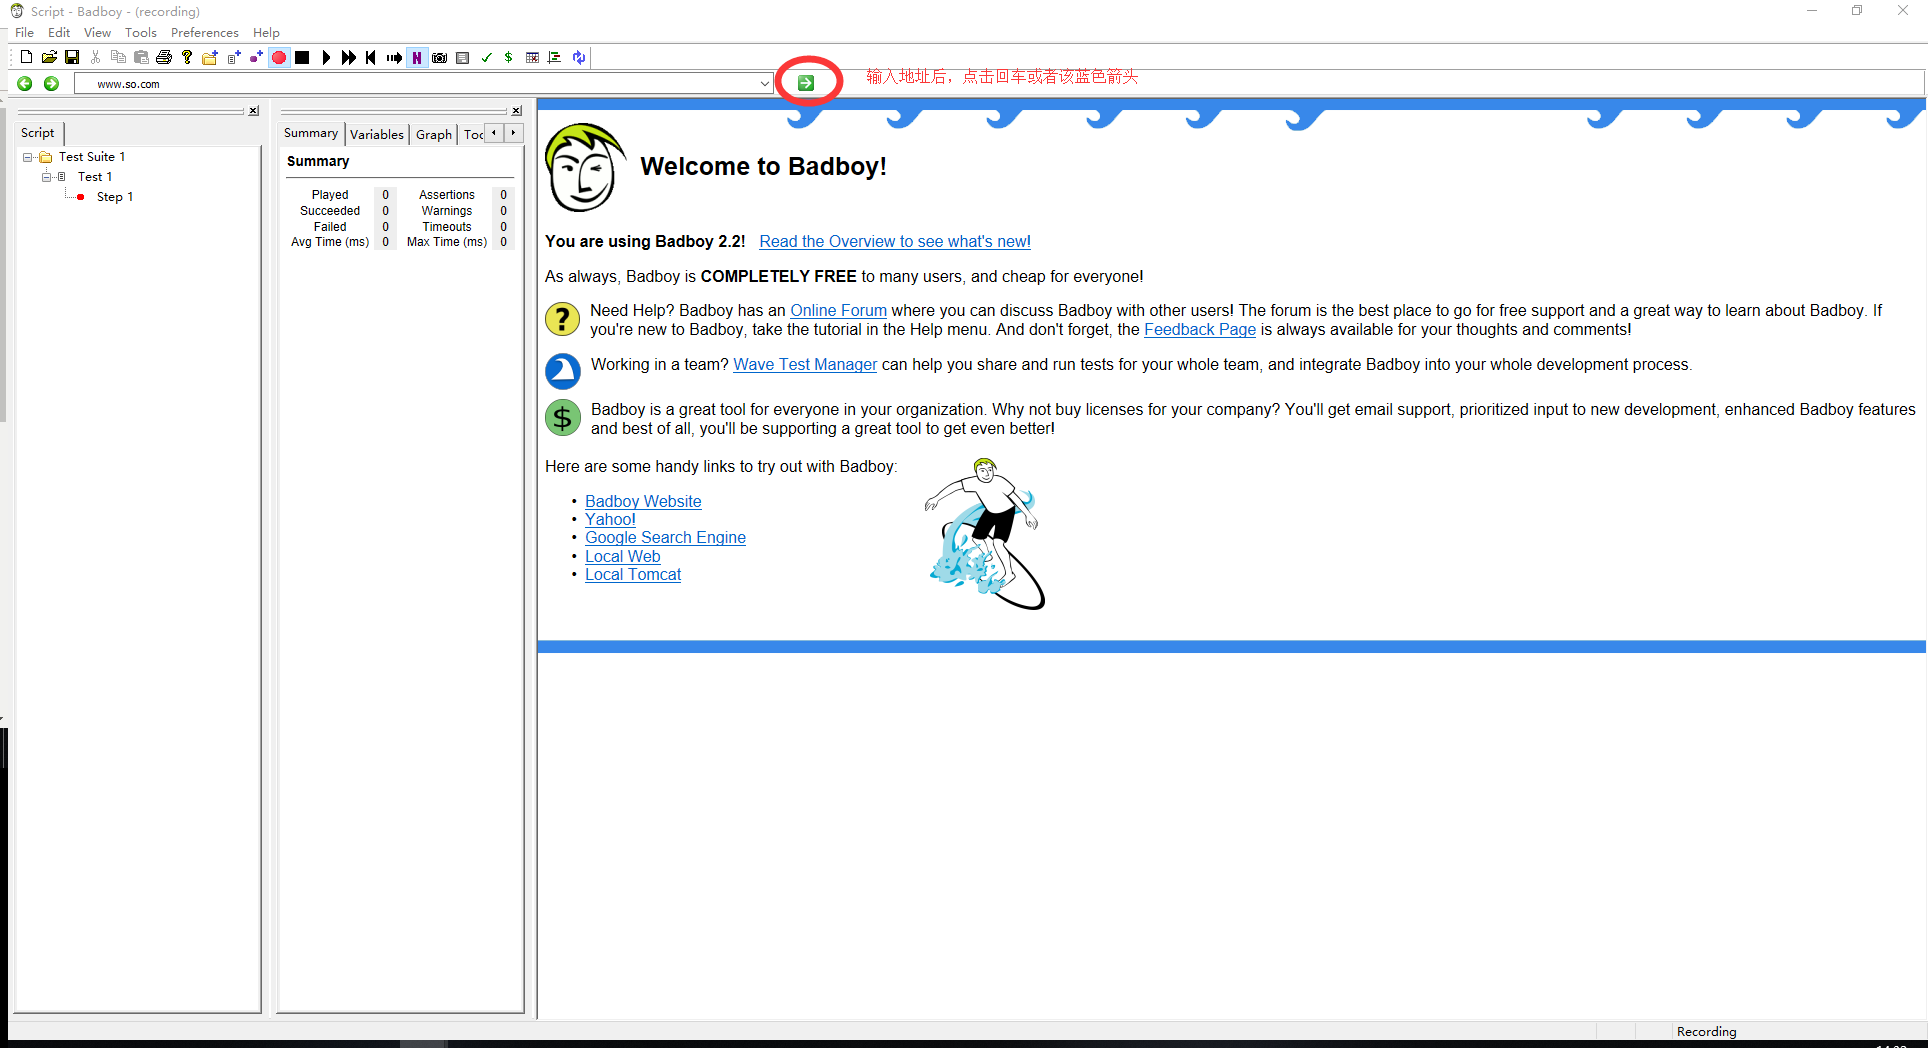Toggle recording with the red record button
The image size is (1928, 1048).
pyautogui.click(x=279, y=57)
